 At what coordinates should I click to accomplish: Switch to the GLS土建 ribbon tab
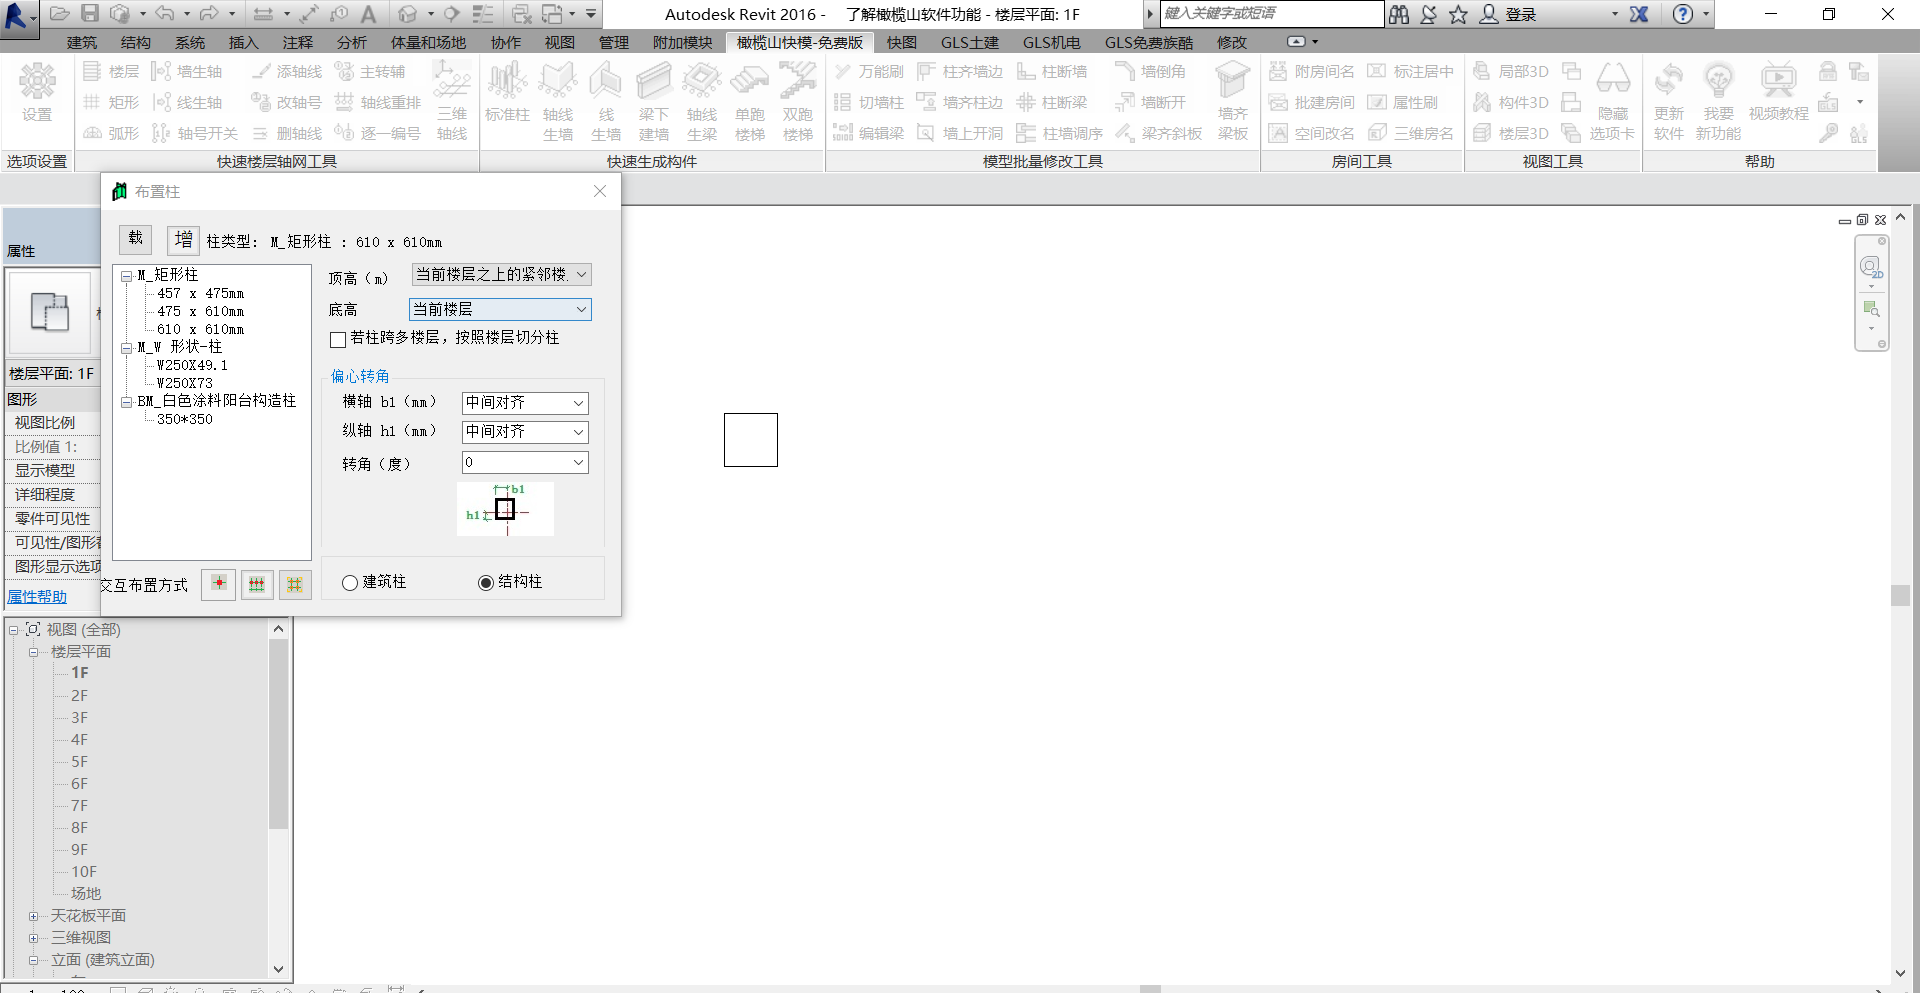click(x=970, y=42)
